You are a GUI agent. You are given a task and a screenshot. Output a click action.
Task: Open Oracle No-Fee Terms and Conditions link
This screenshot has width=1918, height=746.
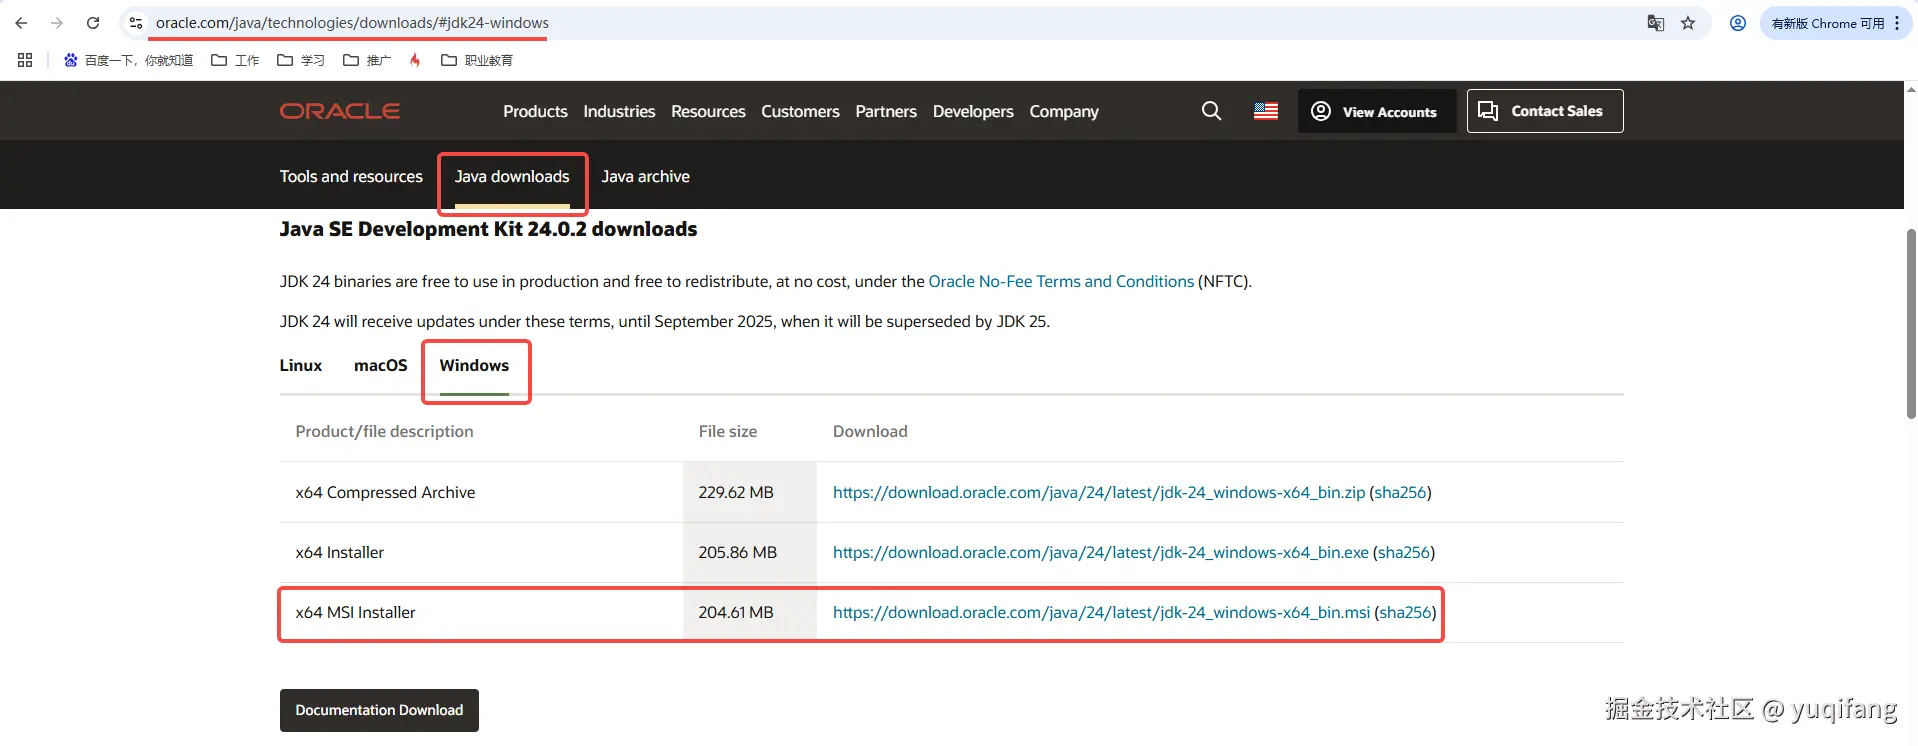coord(1061,281)
